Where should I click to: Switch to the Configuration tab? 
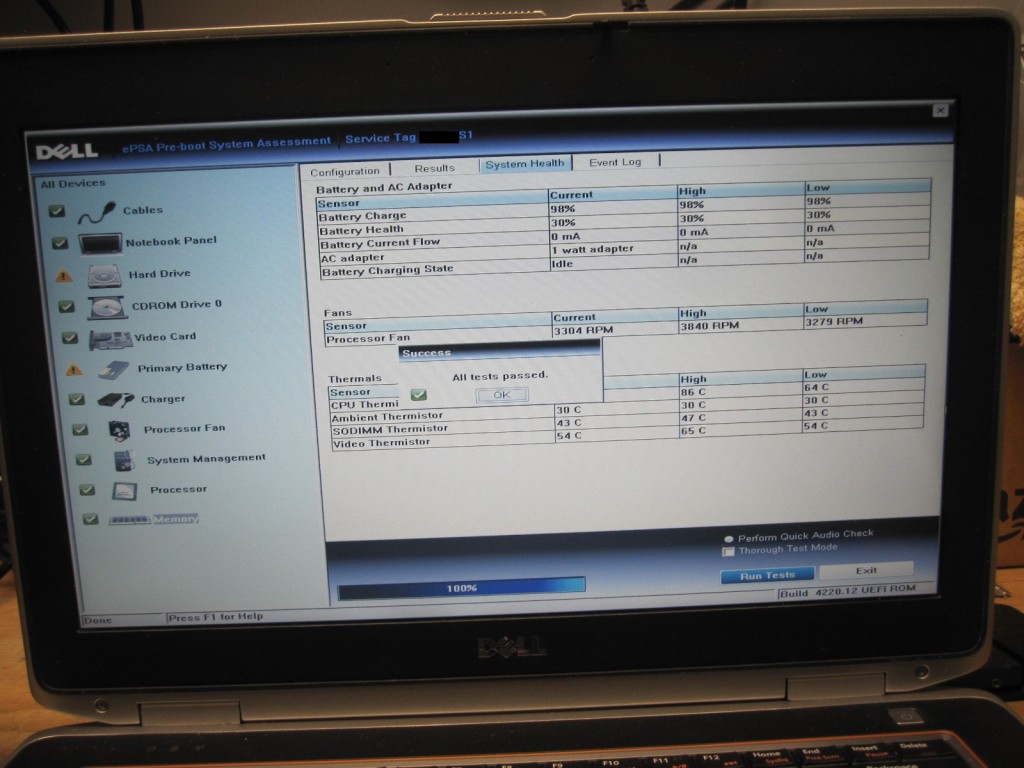[345, 171]
